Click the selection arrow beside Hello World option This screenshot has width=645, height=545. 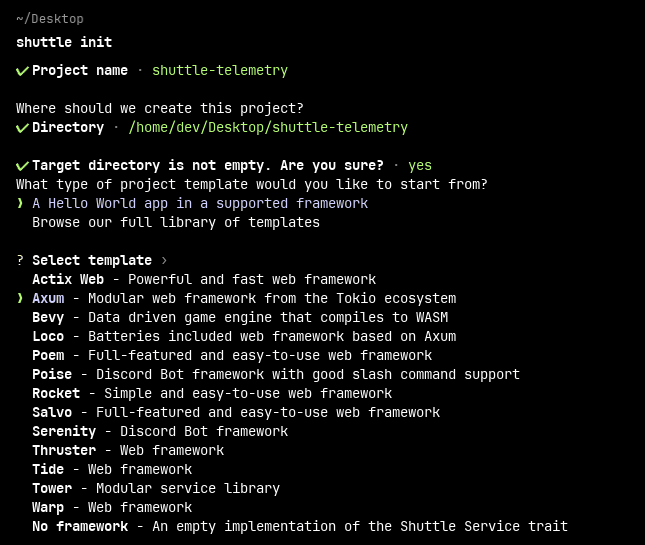pos(20,203)
